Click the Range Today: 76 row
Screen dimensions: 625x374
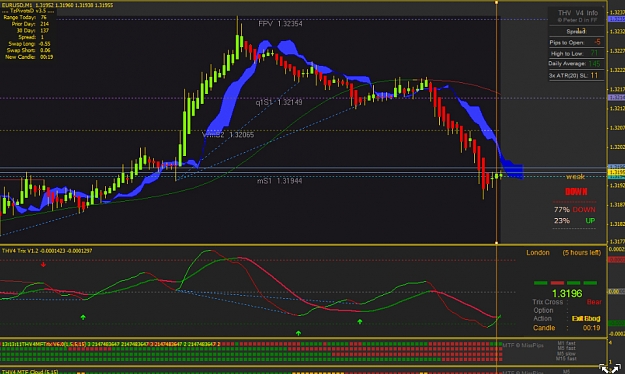25,17
